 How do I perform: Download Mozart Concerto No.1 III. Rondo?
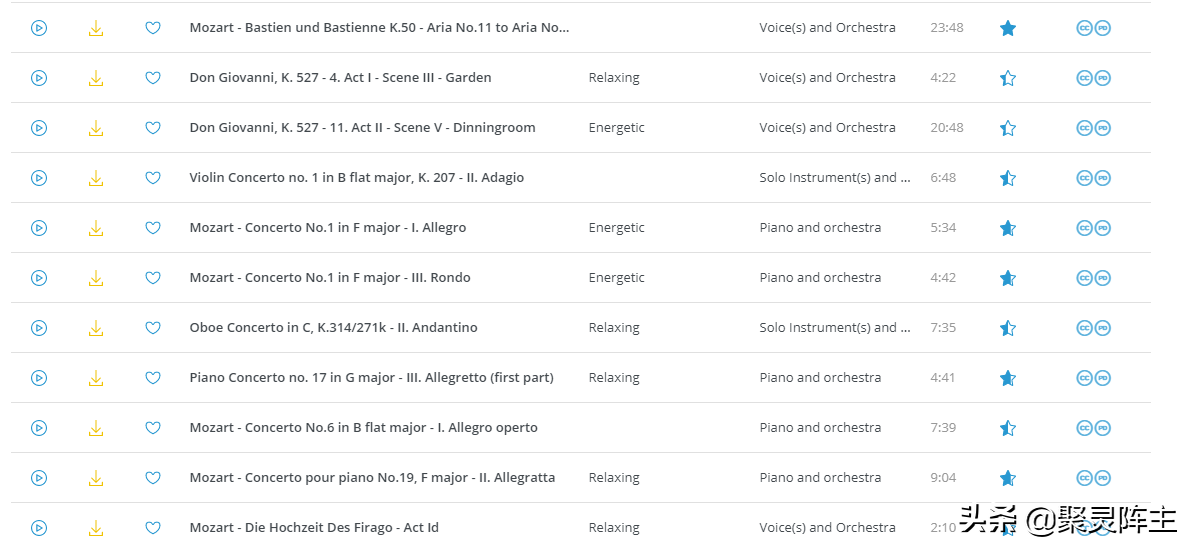click(x=96, y=278)
